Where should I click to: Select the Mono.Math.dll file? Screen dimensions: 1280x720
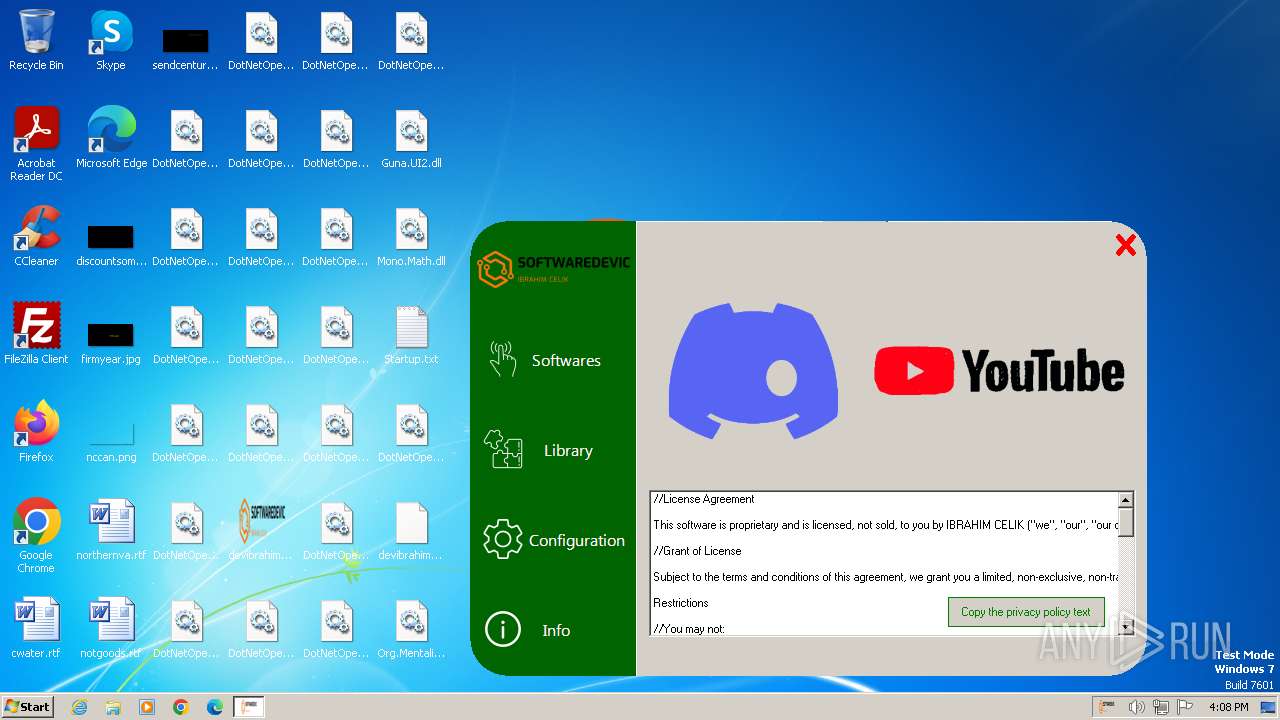pyautogui.click(x=411, y=237)
